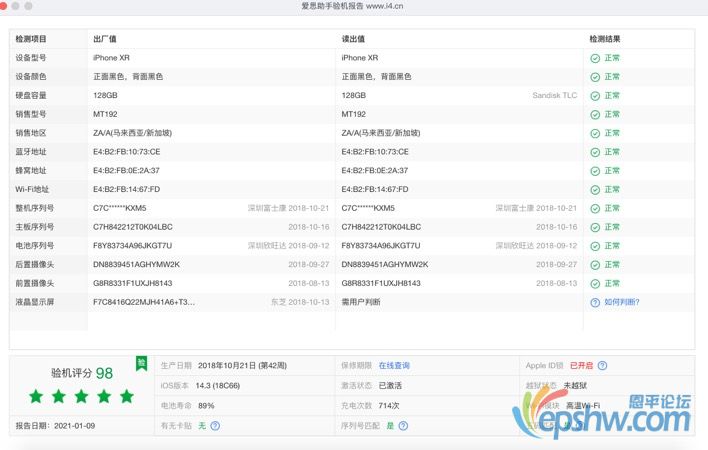This screenshot has height=450, width=708.
Task: Click jailbreak status 未越狱
Action: pyautogui.click(x=575, y=385)
